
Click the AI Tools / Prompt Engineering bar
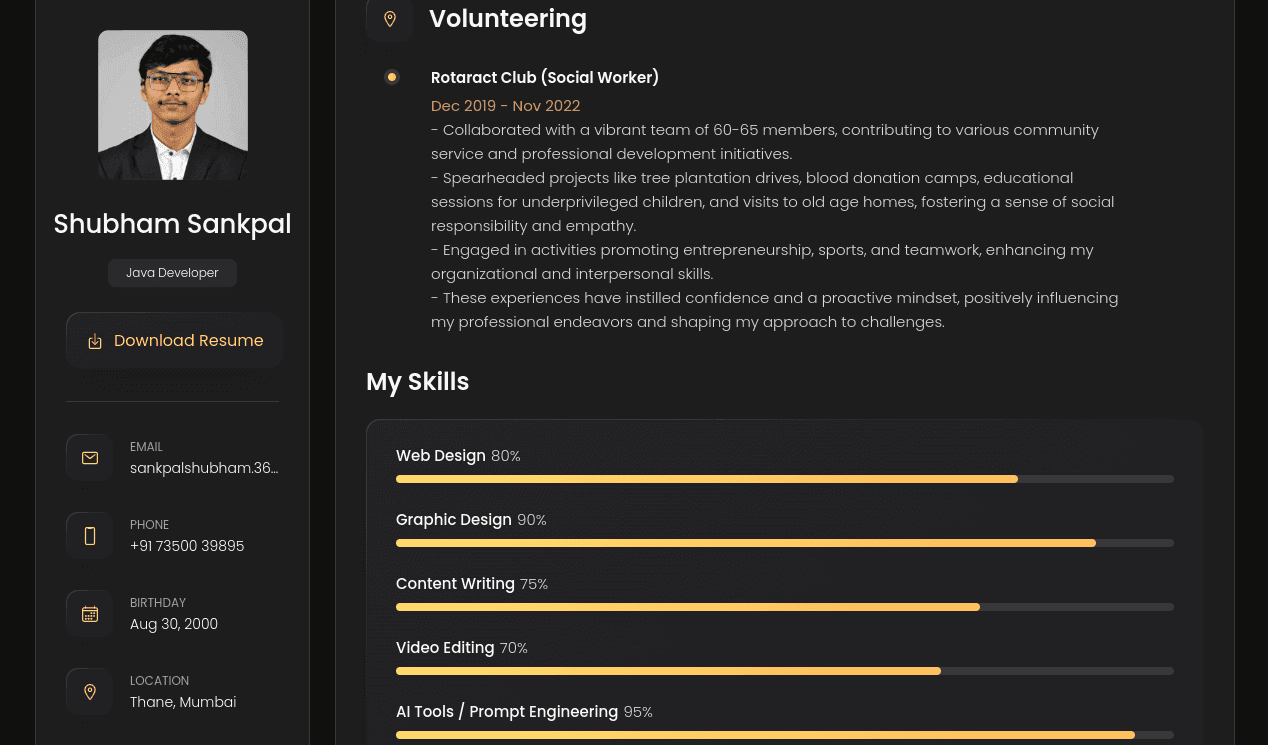(x=785, y=735)
